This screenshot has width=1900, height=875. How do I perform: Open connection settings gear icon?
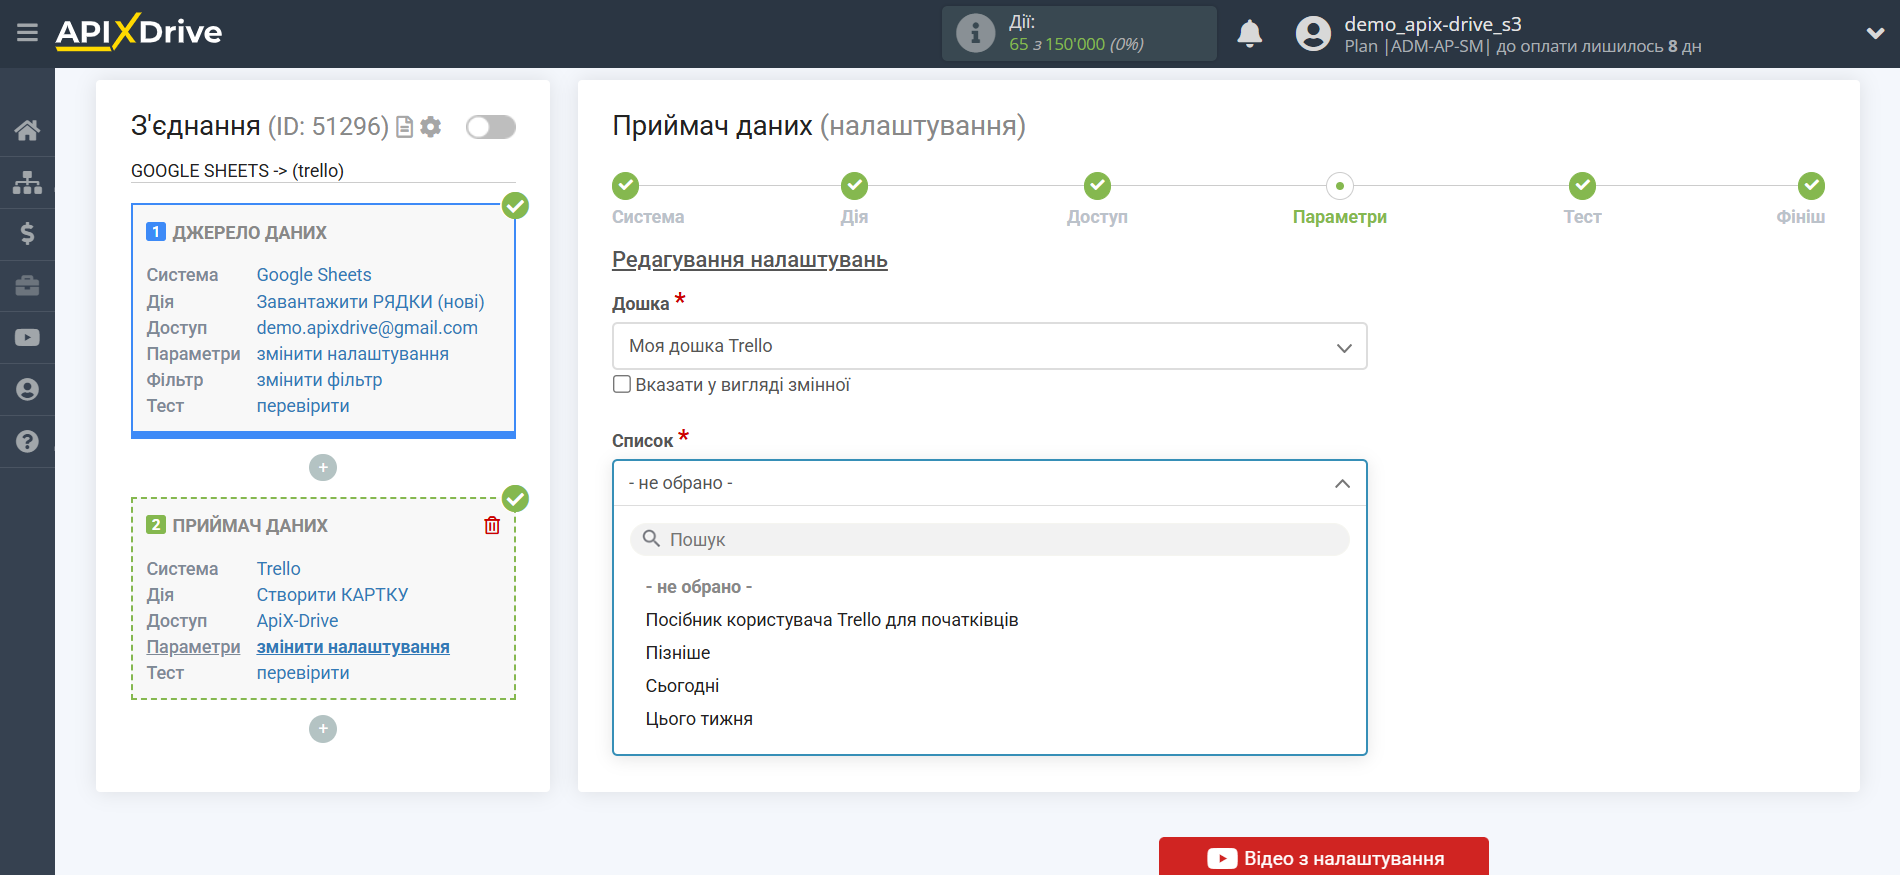tap(431, 127)
